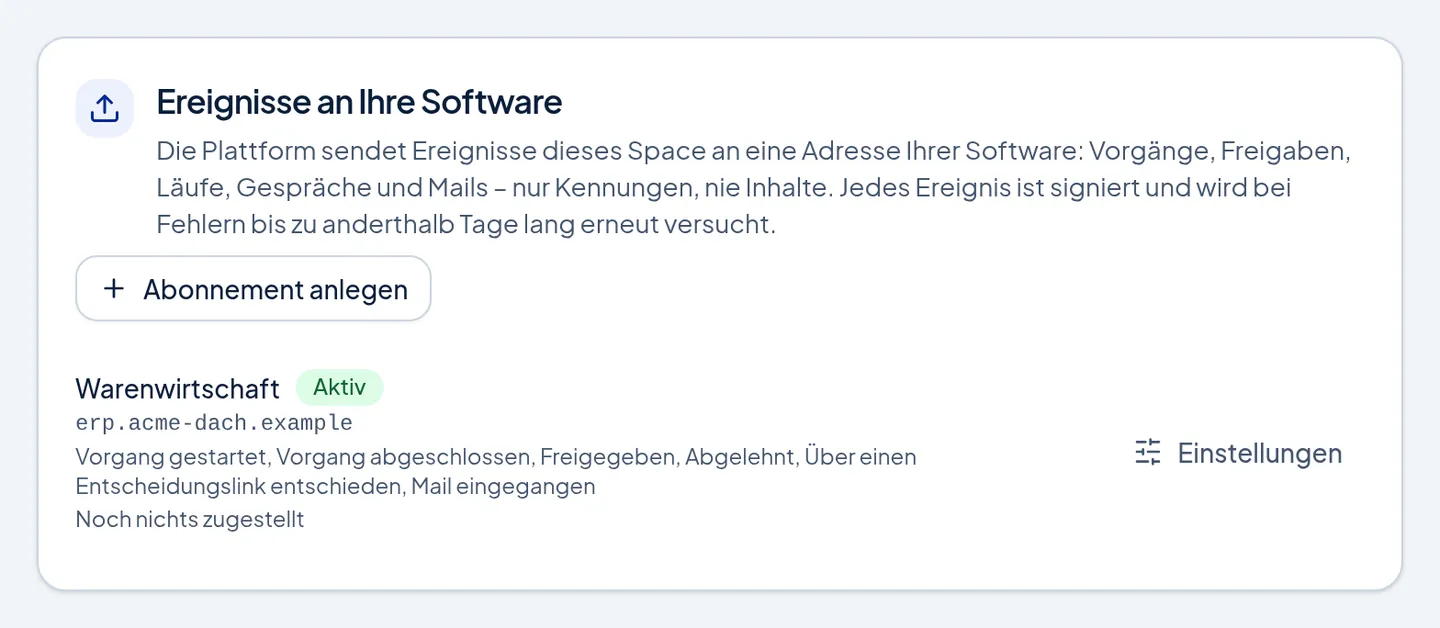Click the event list starting Vorgang gestartet
The image size is (1440, 628).
tap(496, 471)
